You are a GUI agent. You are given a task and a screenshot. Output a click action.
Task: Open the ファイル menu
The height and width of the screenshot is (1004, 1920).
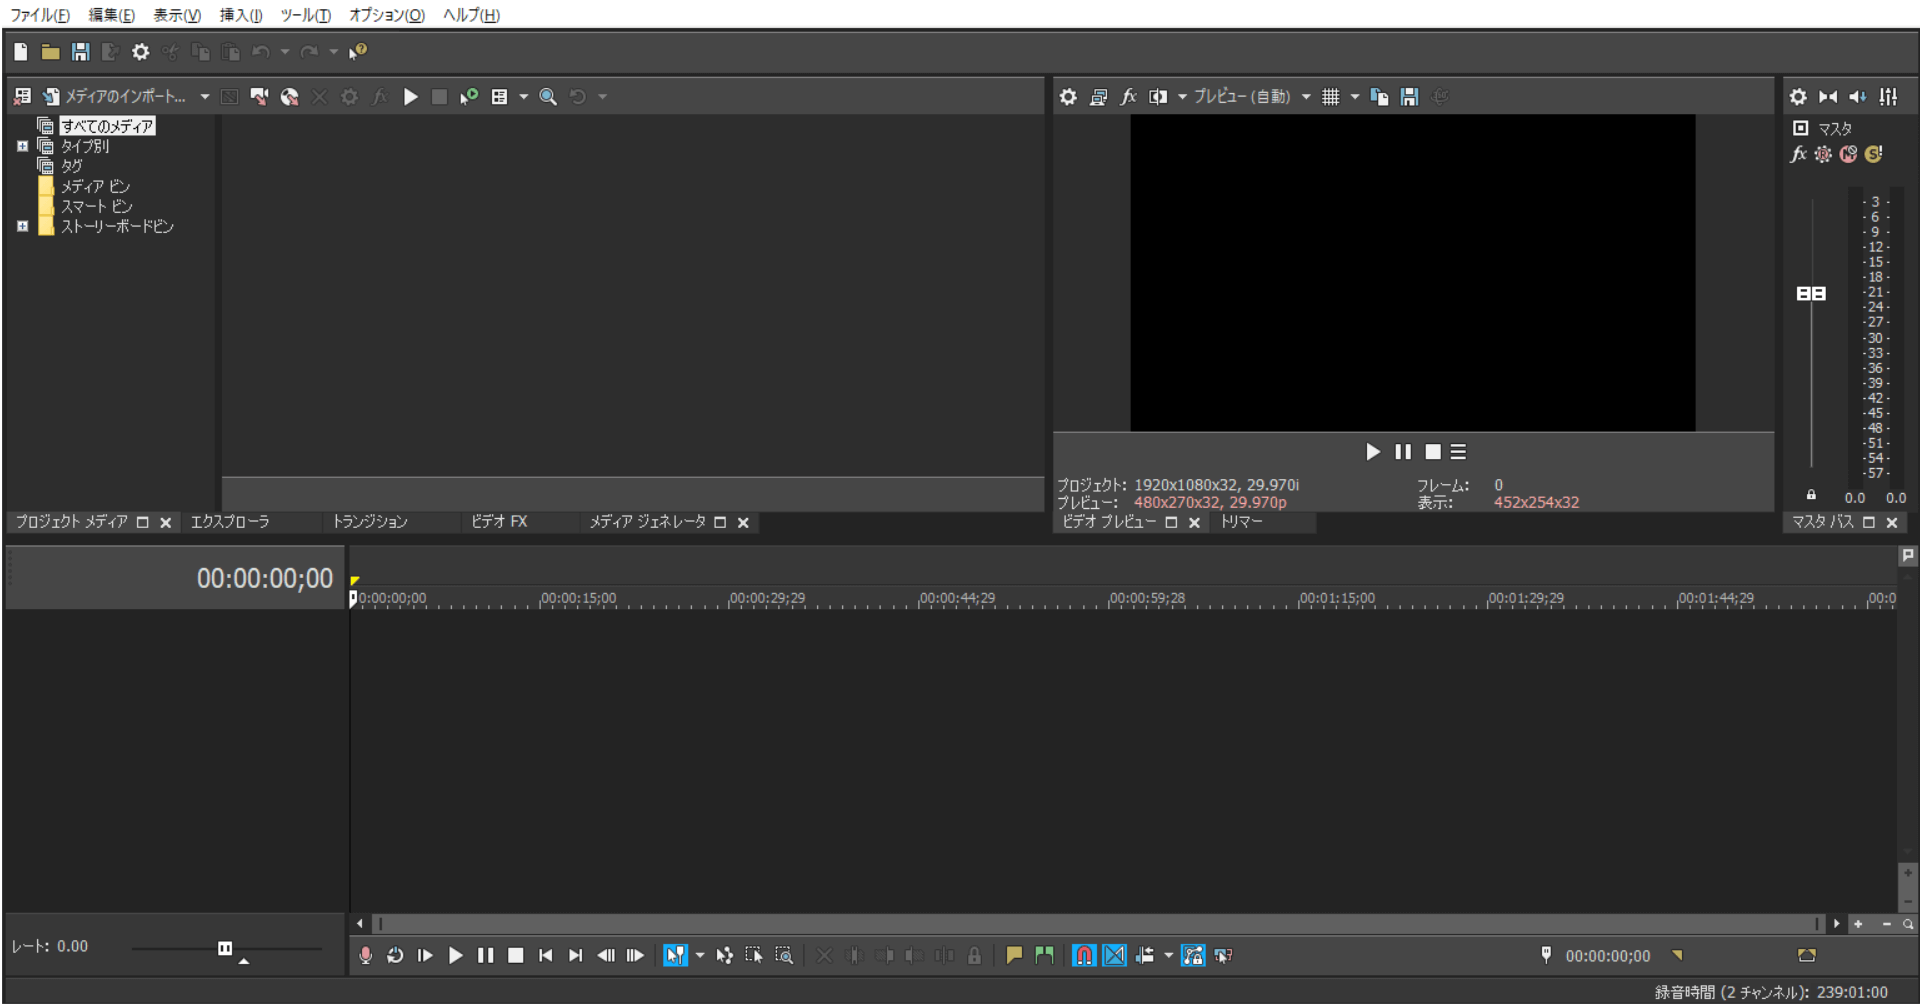pyautogui.click(x=40, y=15)
